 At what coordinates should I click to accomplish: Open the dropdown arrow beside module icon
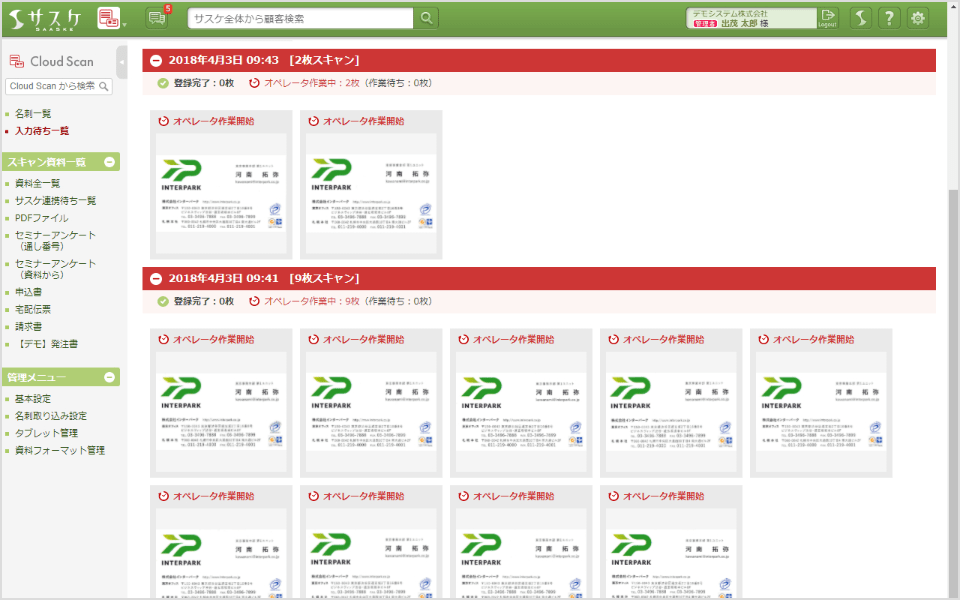pos(124,25)
